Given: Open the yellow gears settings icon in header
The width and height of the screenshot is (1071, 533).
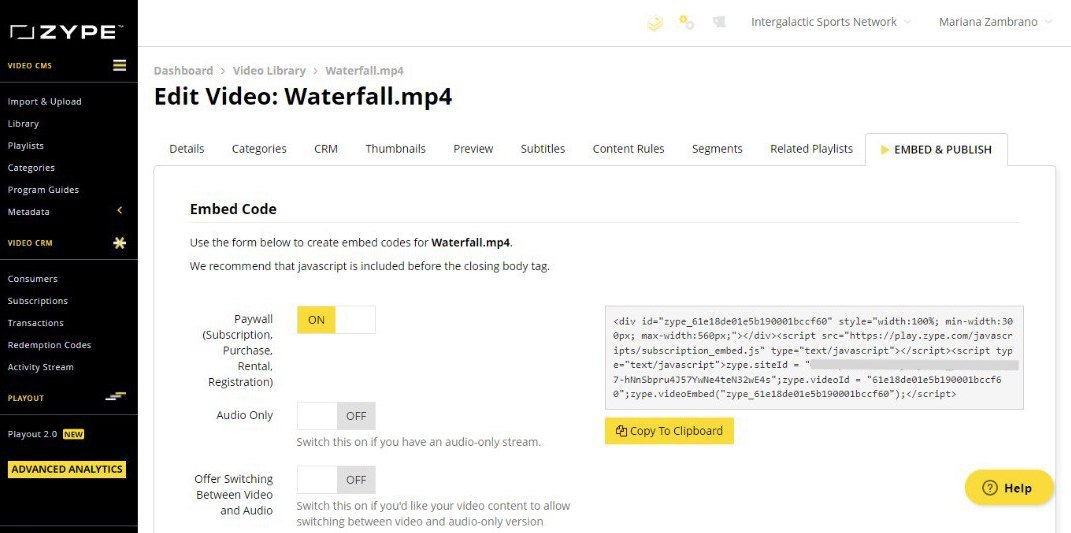Looking at the screenshot, I should coord(686,23).
